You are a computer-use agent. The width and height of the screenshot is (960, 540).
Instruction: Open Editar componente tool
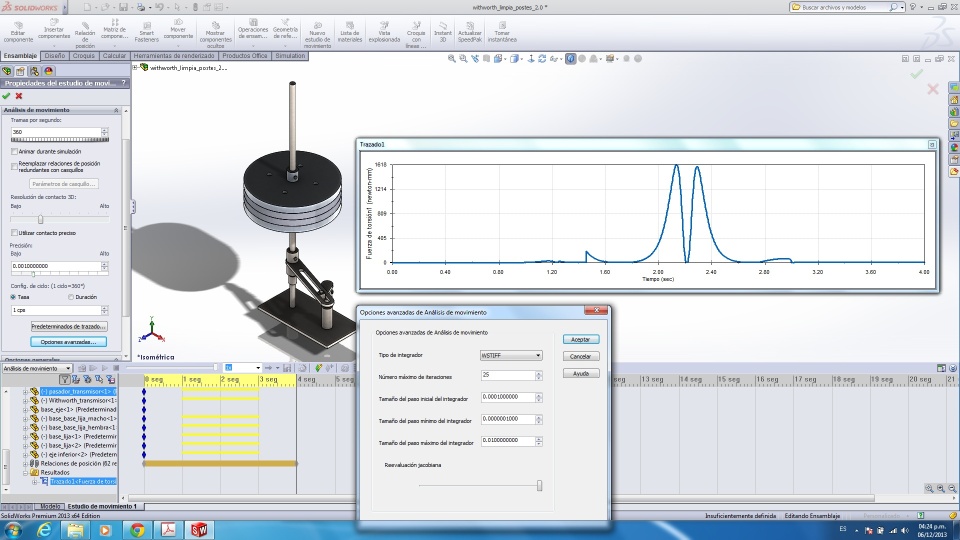coord(18,32)
